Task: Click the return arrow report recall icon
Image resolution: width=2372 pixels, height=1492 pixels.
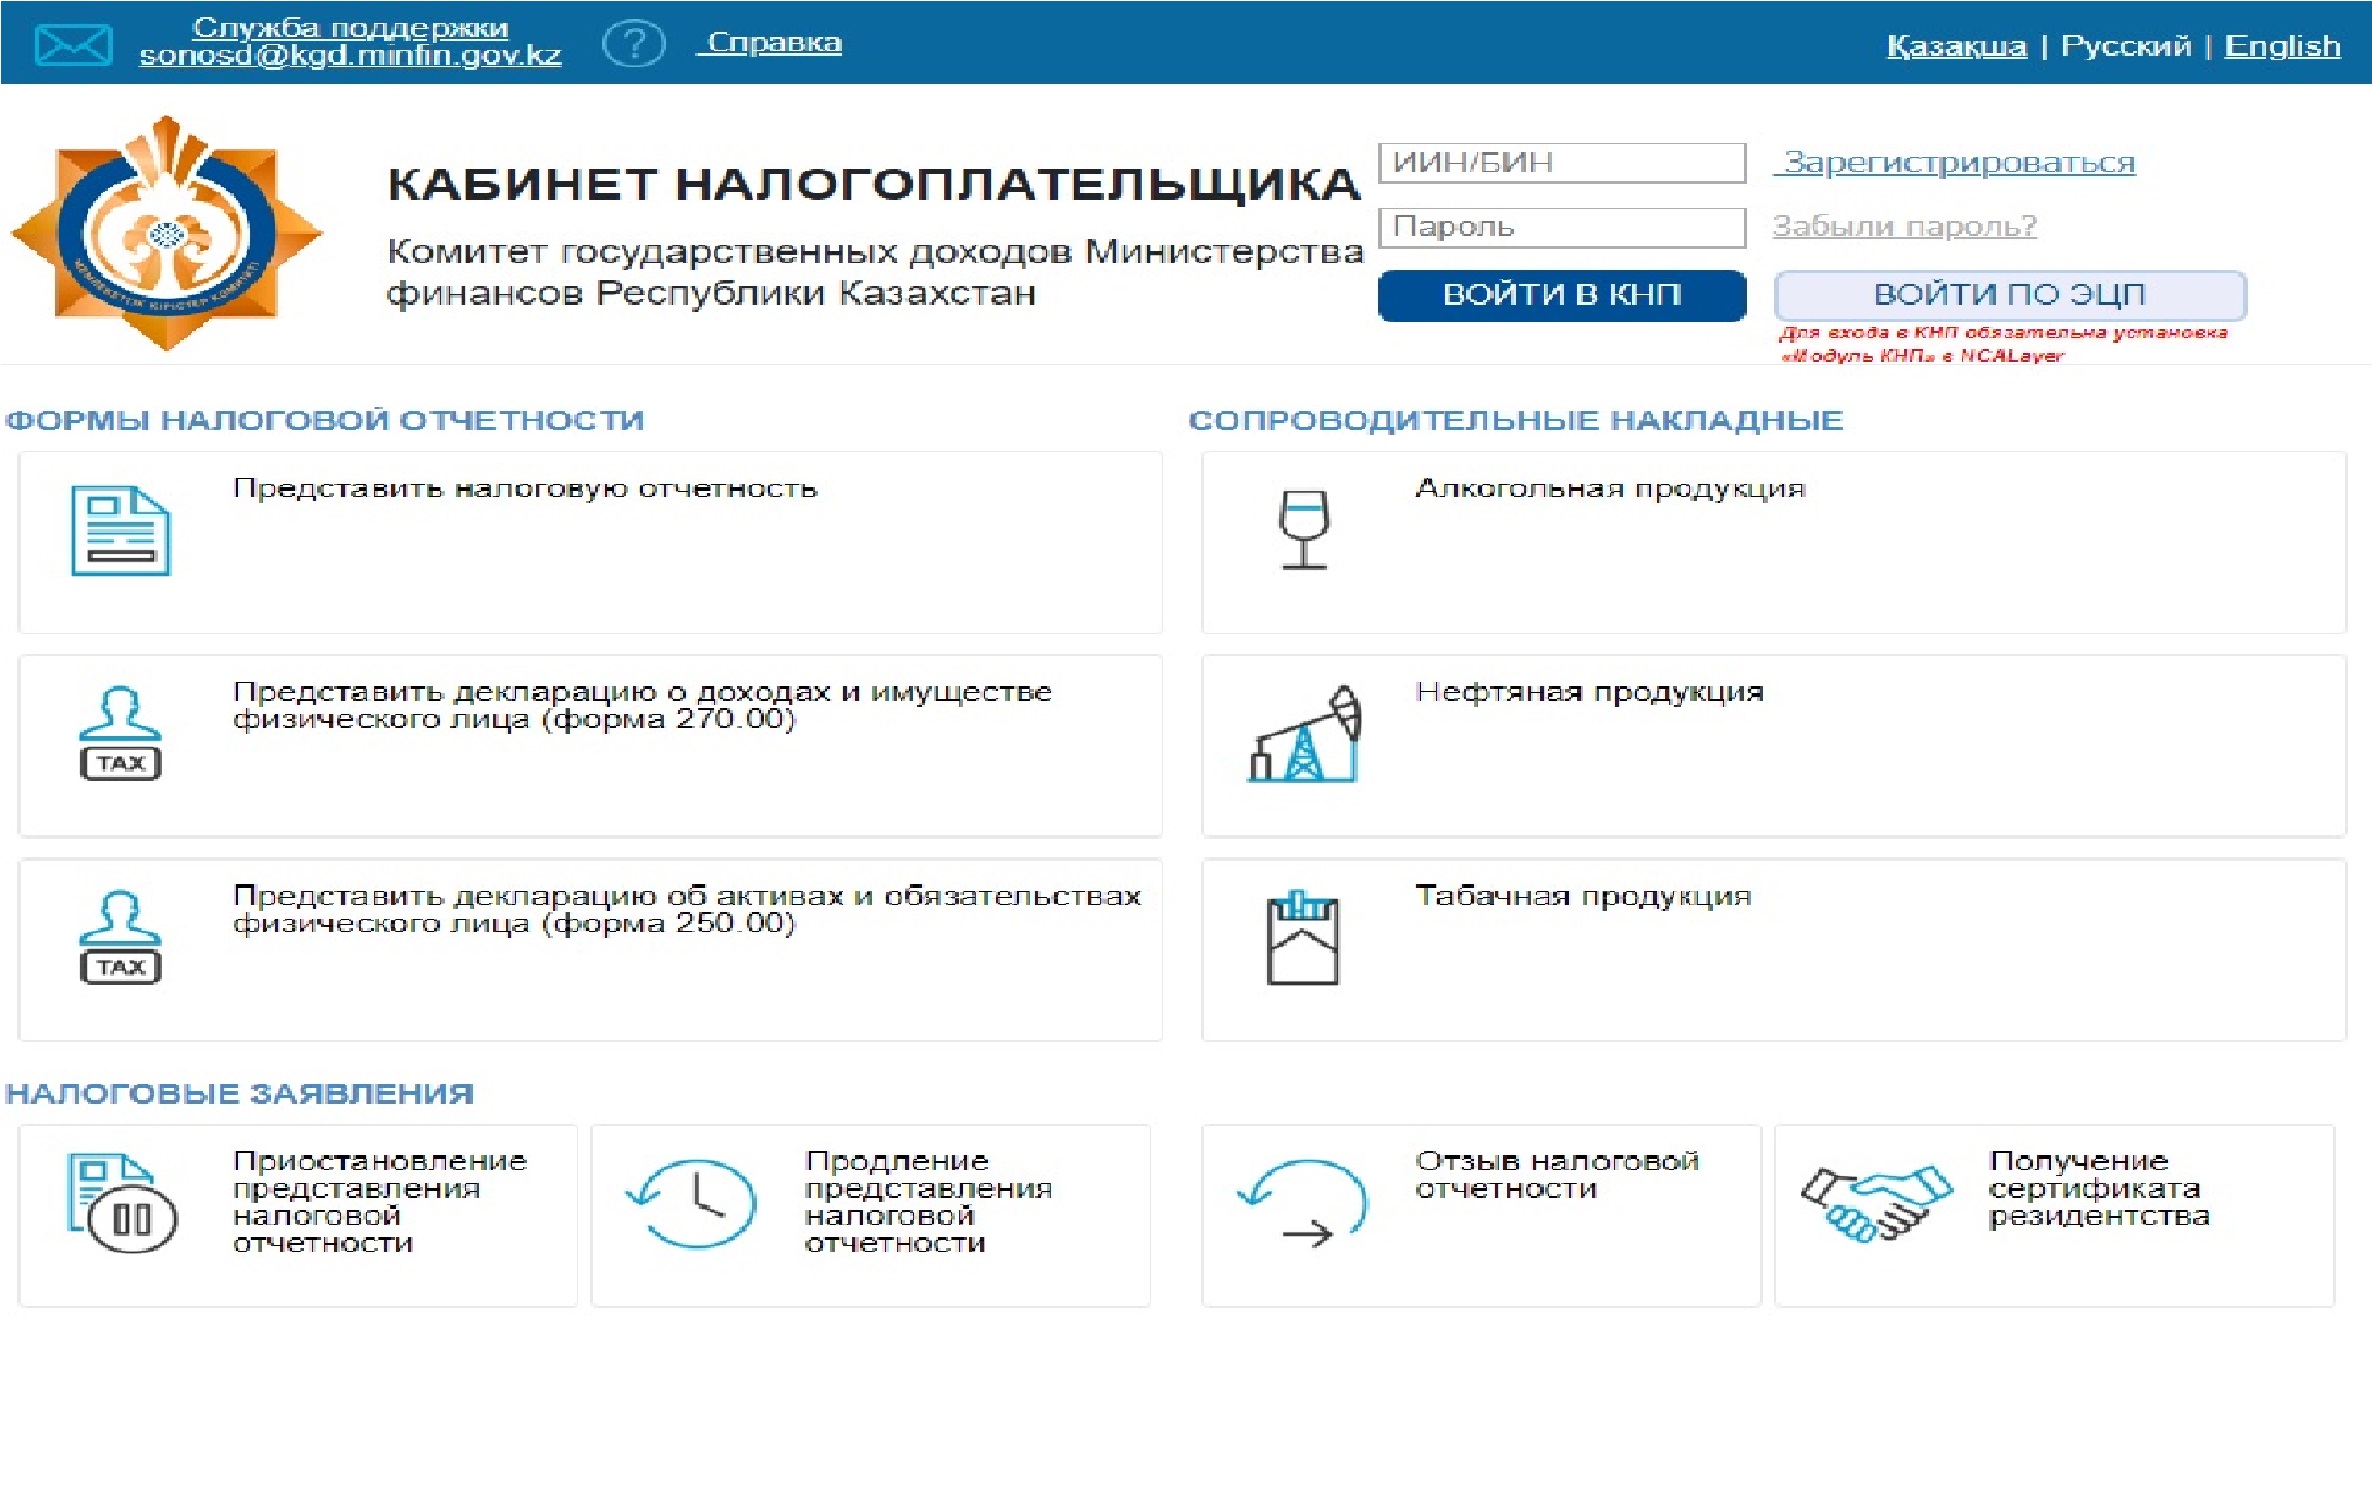Action: point(1303,1203)
